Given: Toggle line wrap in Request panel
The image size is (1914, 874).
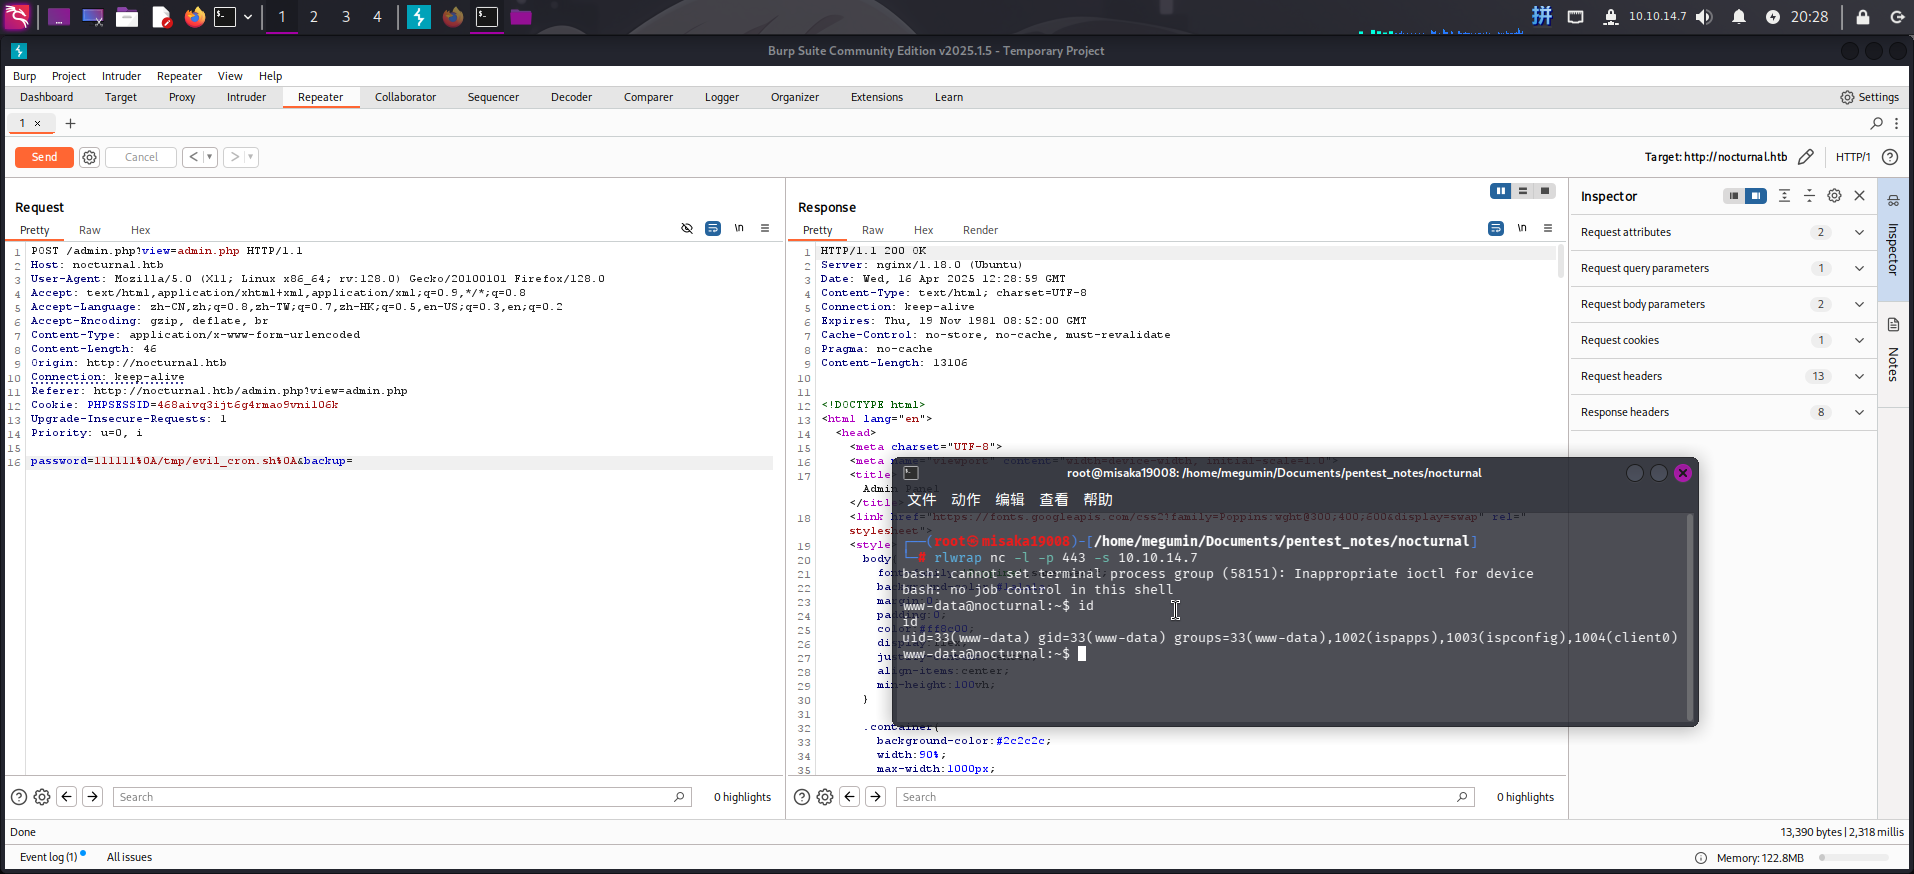Looking at the screenshot, I should click(713, 228).
